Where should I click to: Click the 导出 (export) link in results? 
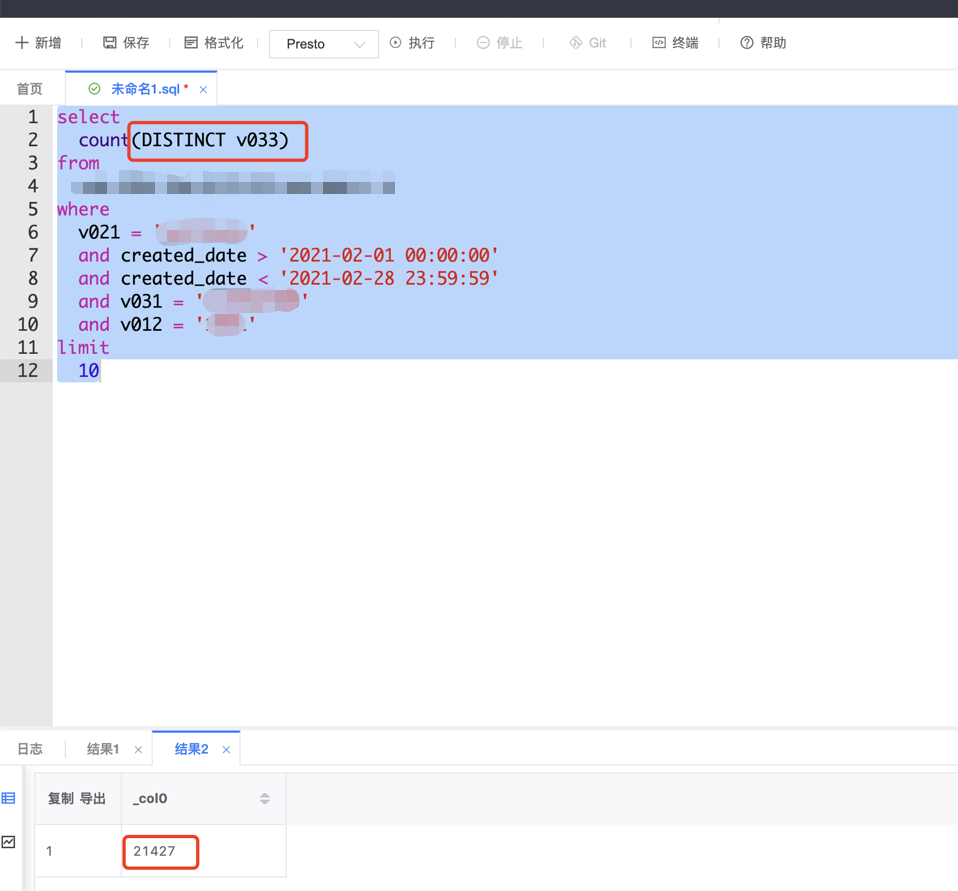[x=92, y=799]
